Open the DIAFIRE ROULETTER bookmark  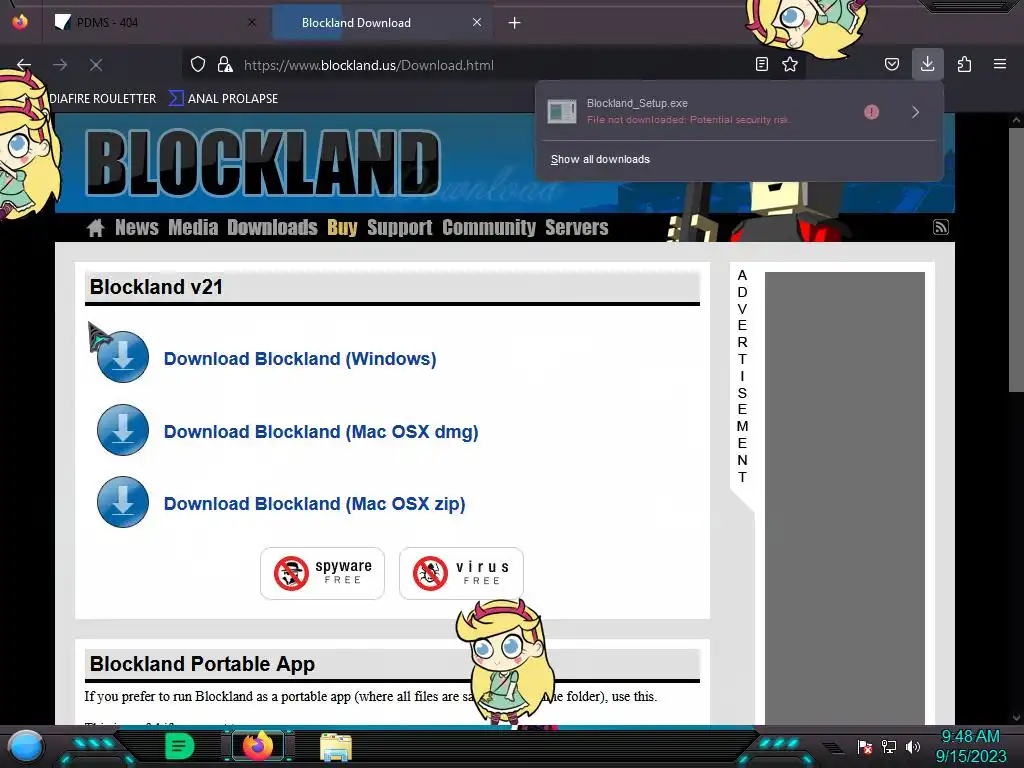click(x=103, y=99)
